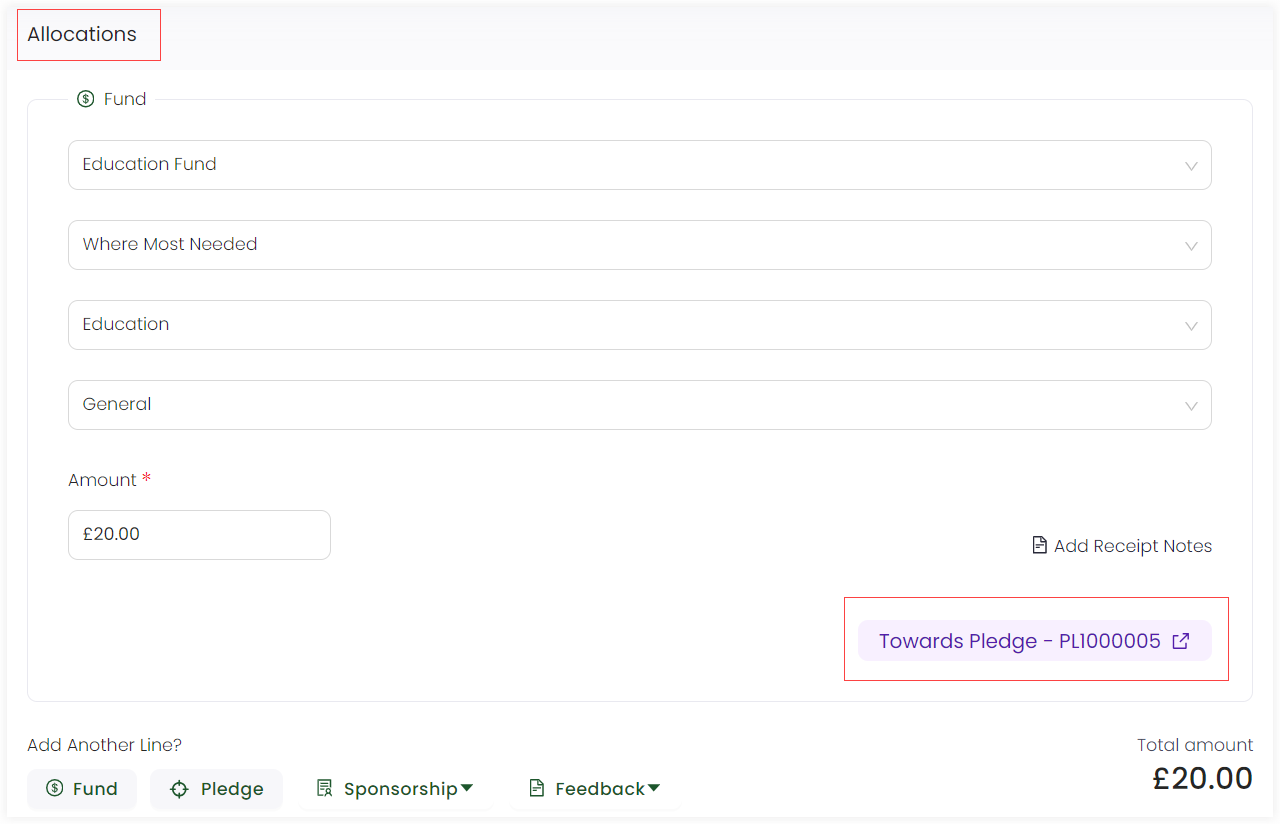Image resolution: width=1281 pixels, height=825 pixels.
Task: Click the Allocations heading
Action: click(82, 34)
